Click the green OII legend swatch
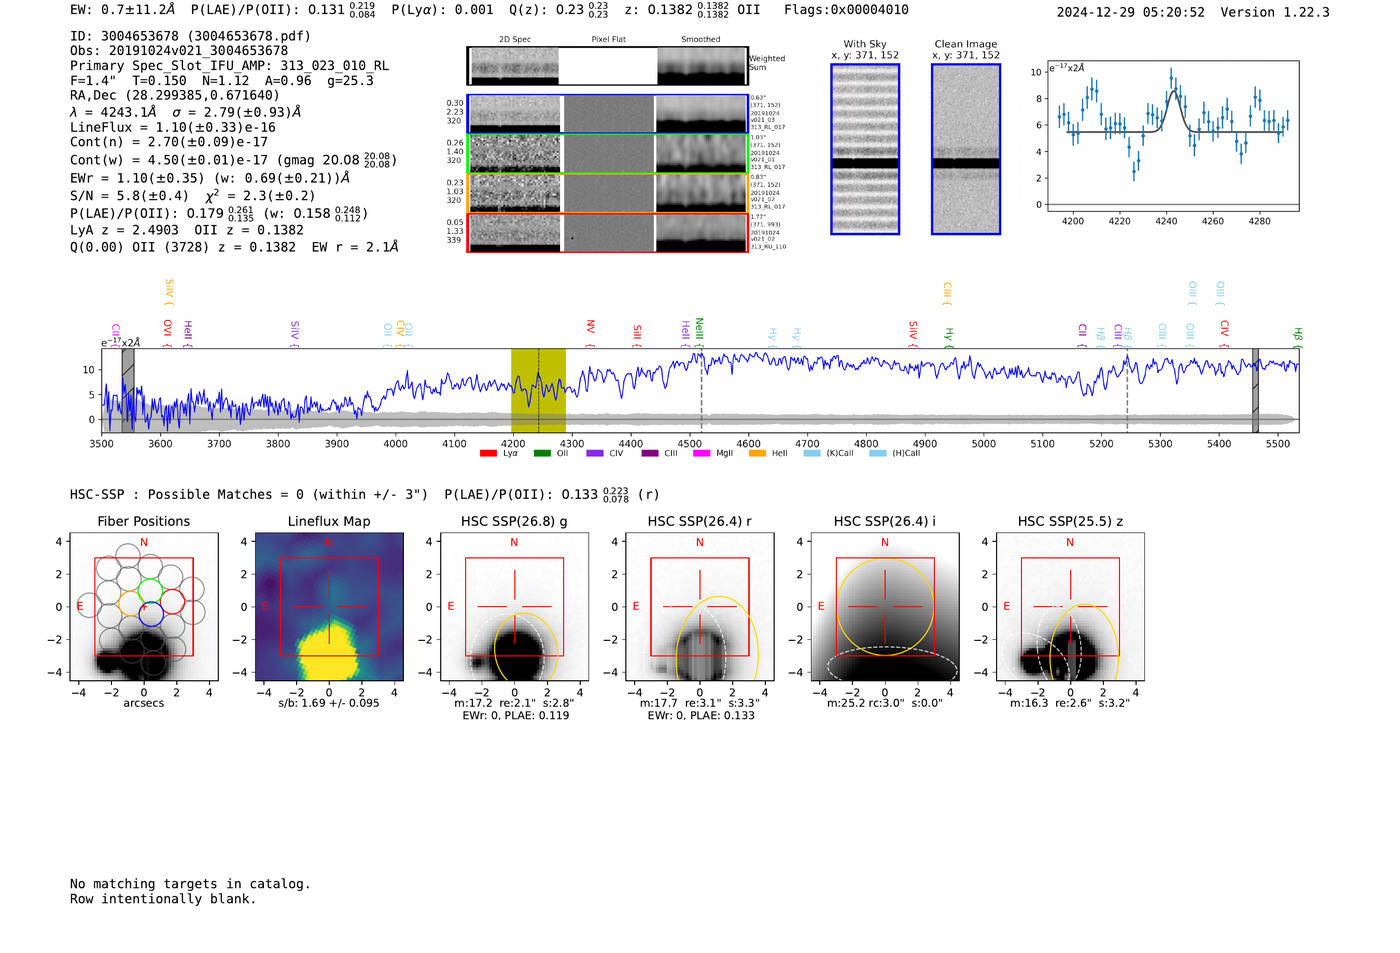1400x953 pixels. pyautogui.click(x=542, y=453)
